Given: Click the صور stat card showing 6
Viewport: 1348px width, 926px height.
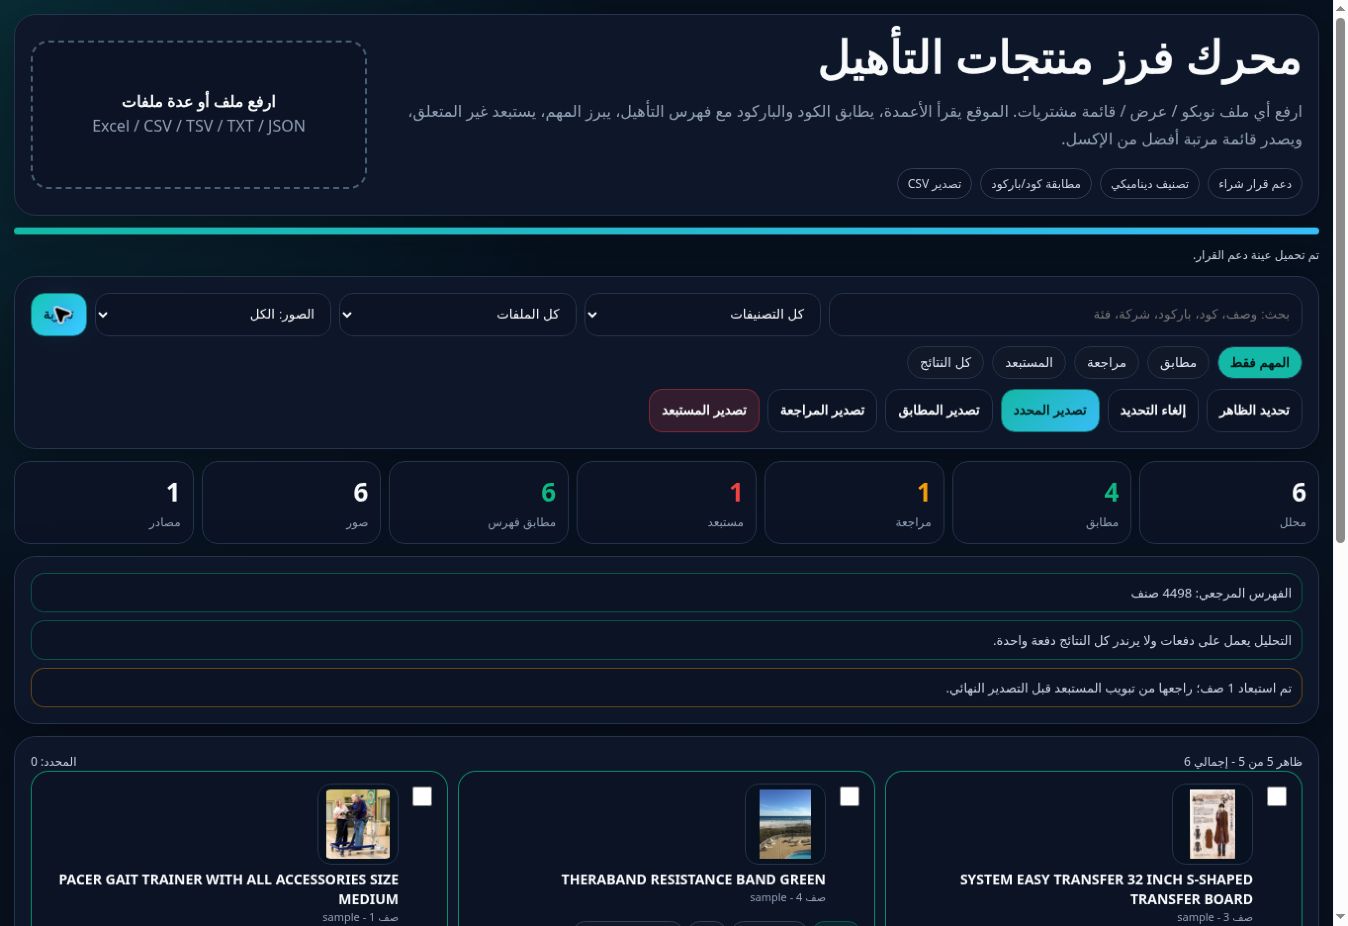Looking at the screenshot, I should pyautogui.click(x=291, y=502).
